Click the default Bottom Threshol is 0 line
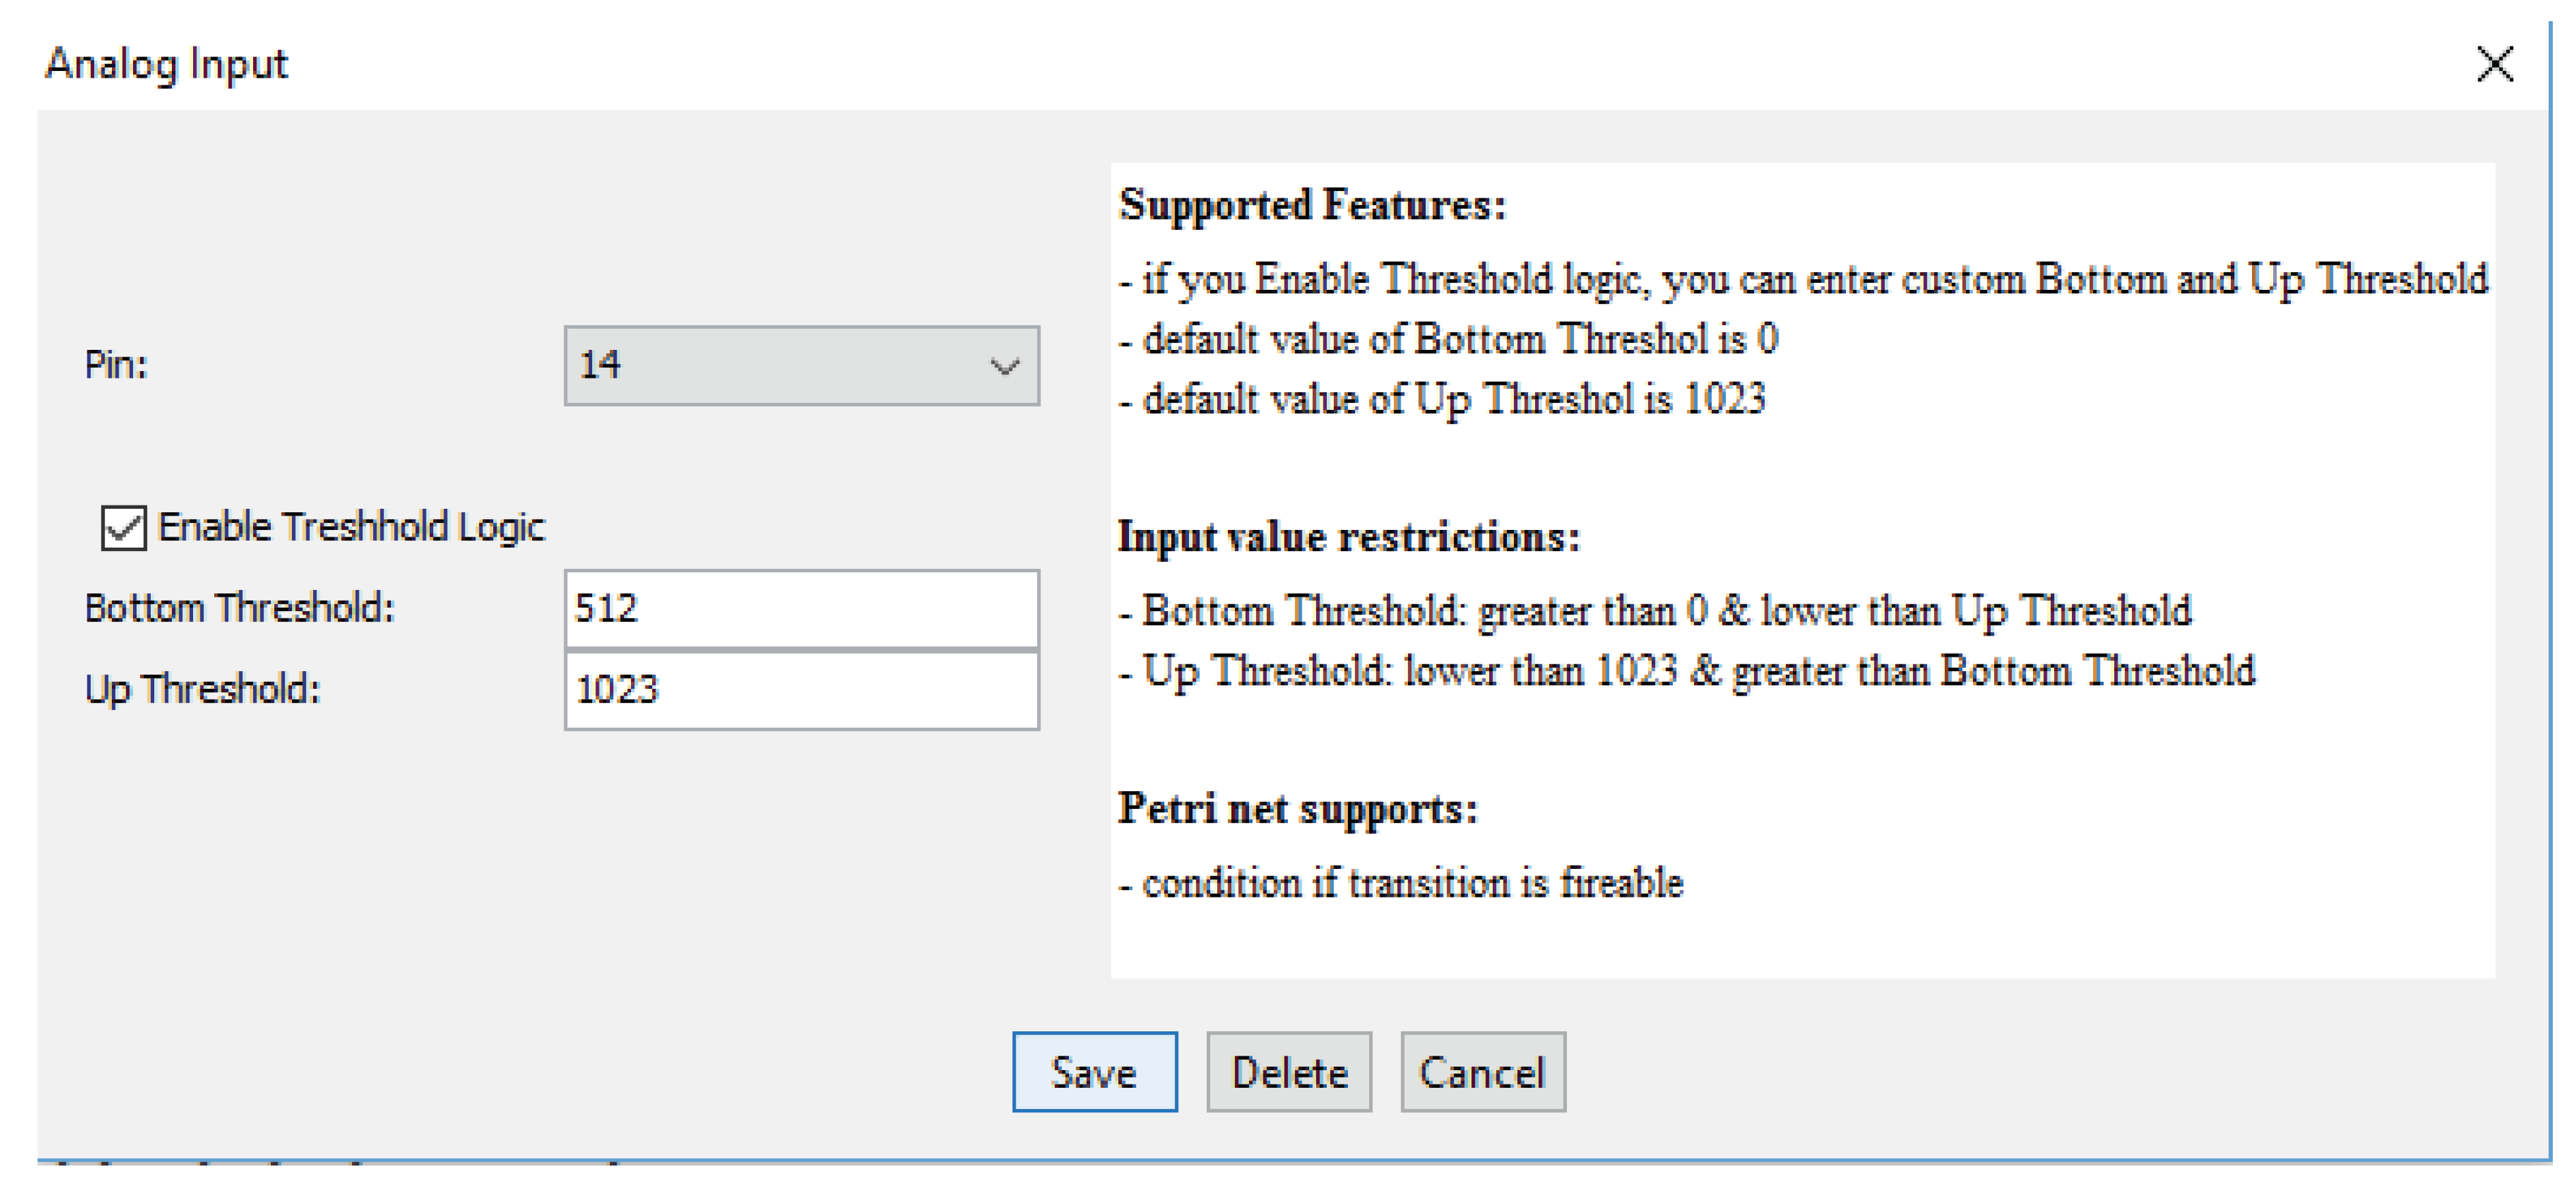Viewport: 2576px width, 1186px height. (x=1448, y=339)
